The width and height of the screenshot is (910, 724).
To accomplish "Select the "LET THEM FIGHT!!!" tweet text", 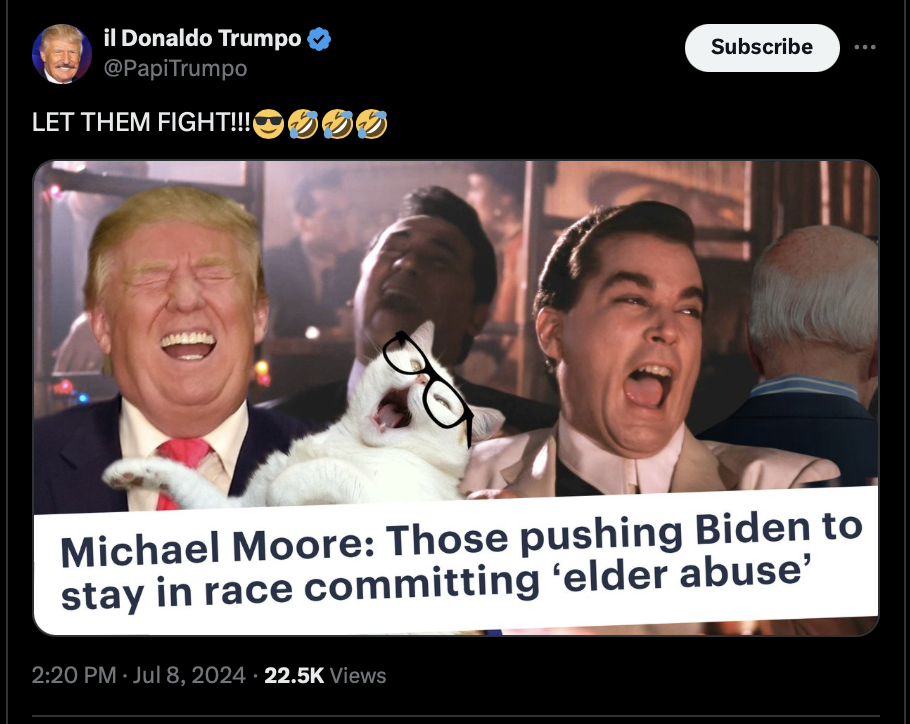I will 142,122.
